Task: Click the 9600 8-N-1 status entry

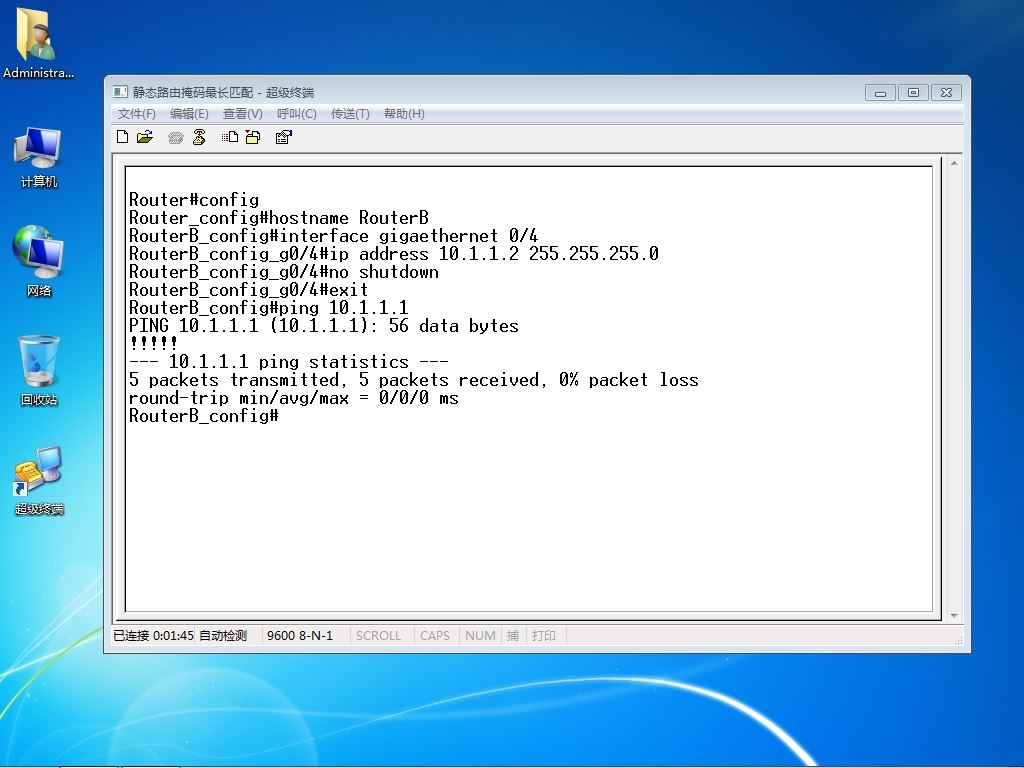Action: tap(300, 635)
